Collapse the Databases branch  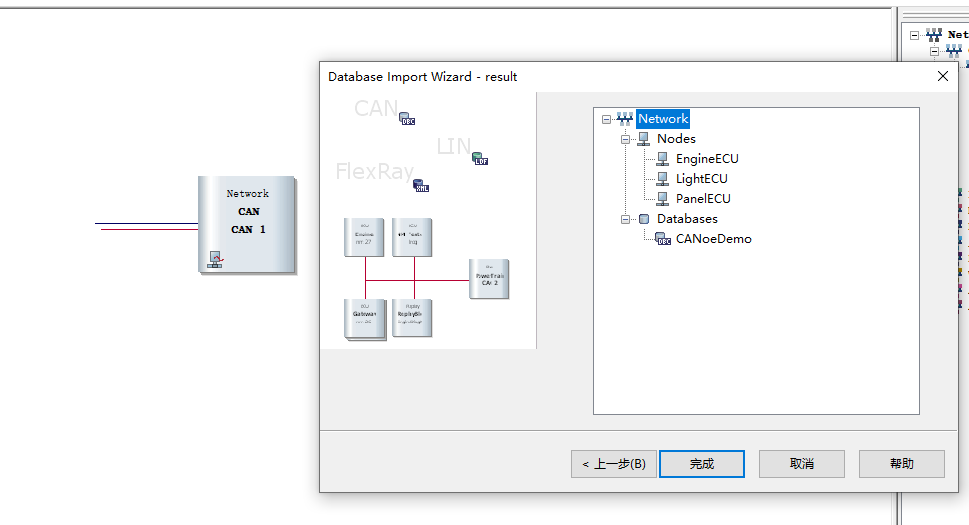tap(625, 219)
